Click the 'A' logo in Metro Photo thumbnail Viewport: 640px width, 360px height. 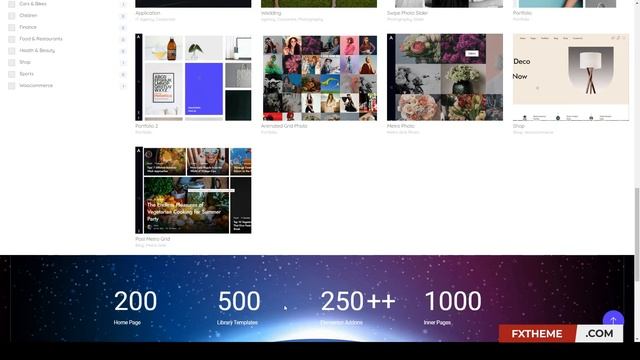point(391,38)
